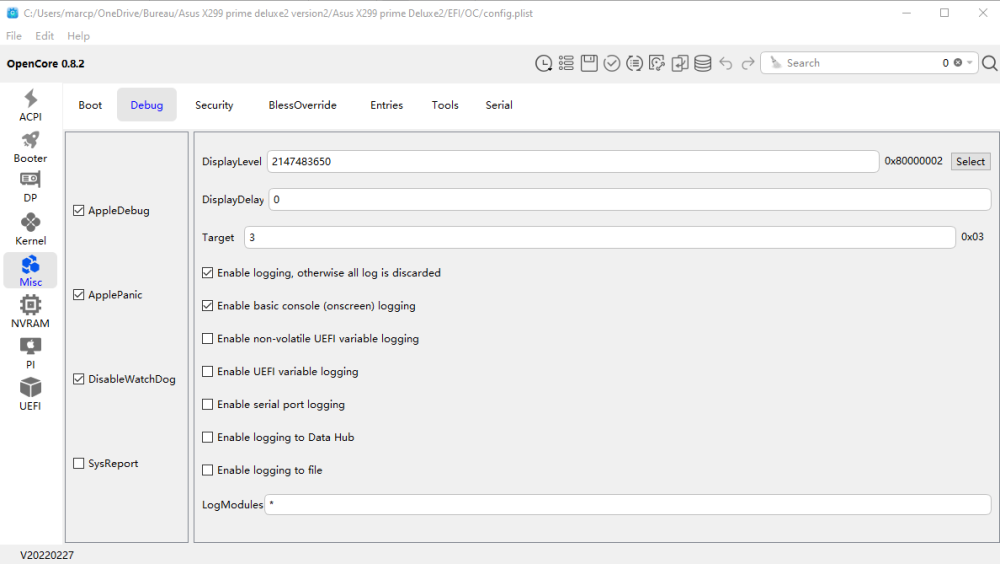Switch to the Tools tab
1000x564 pixels.
click(445, 105)
